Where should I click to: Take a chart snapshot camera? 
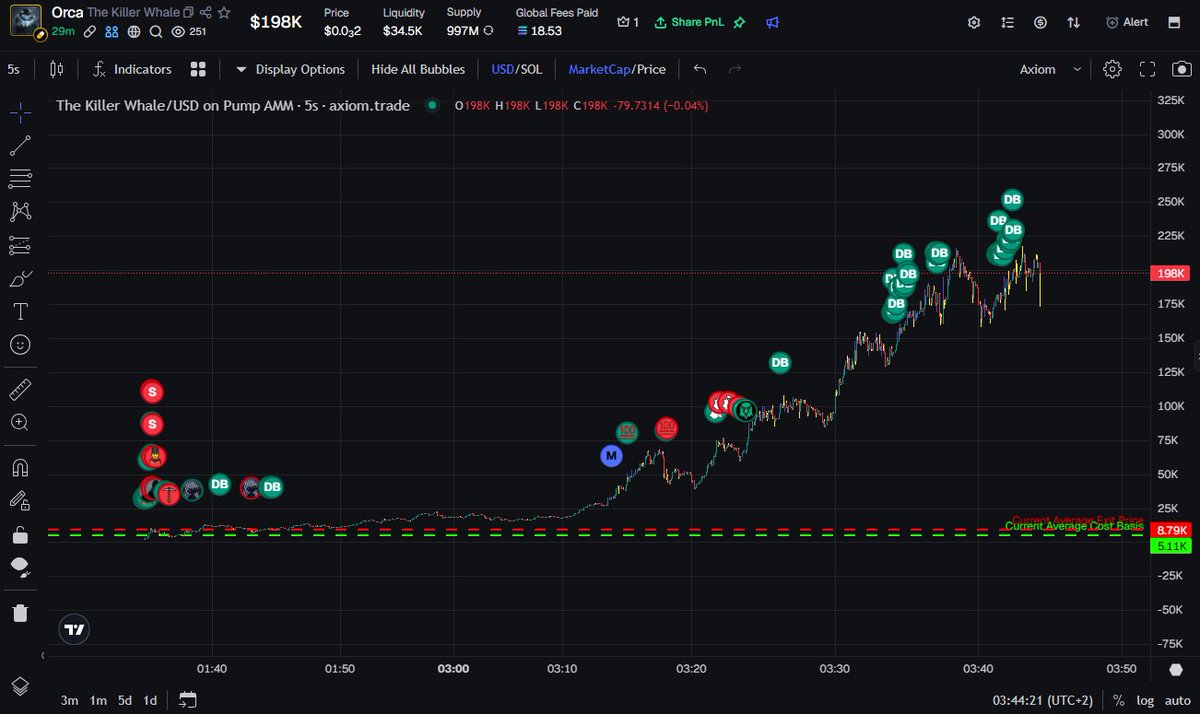point(1182,69)
